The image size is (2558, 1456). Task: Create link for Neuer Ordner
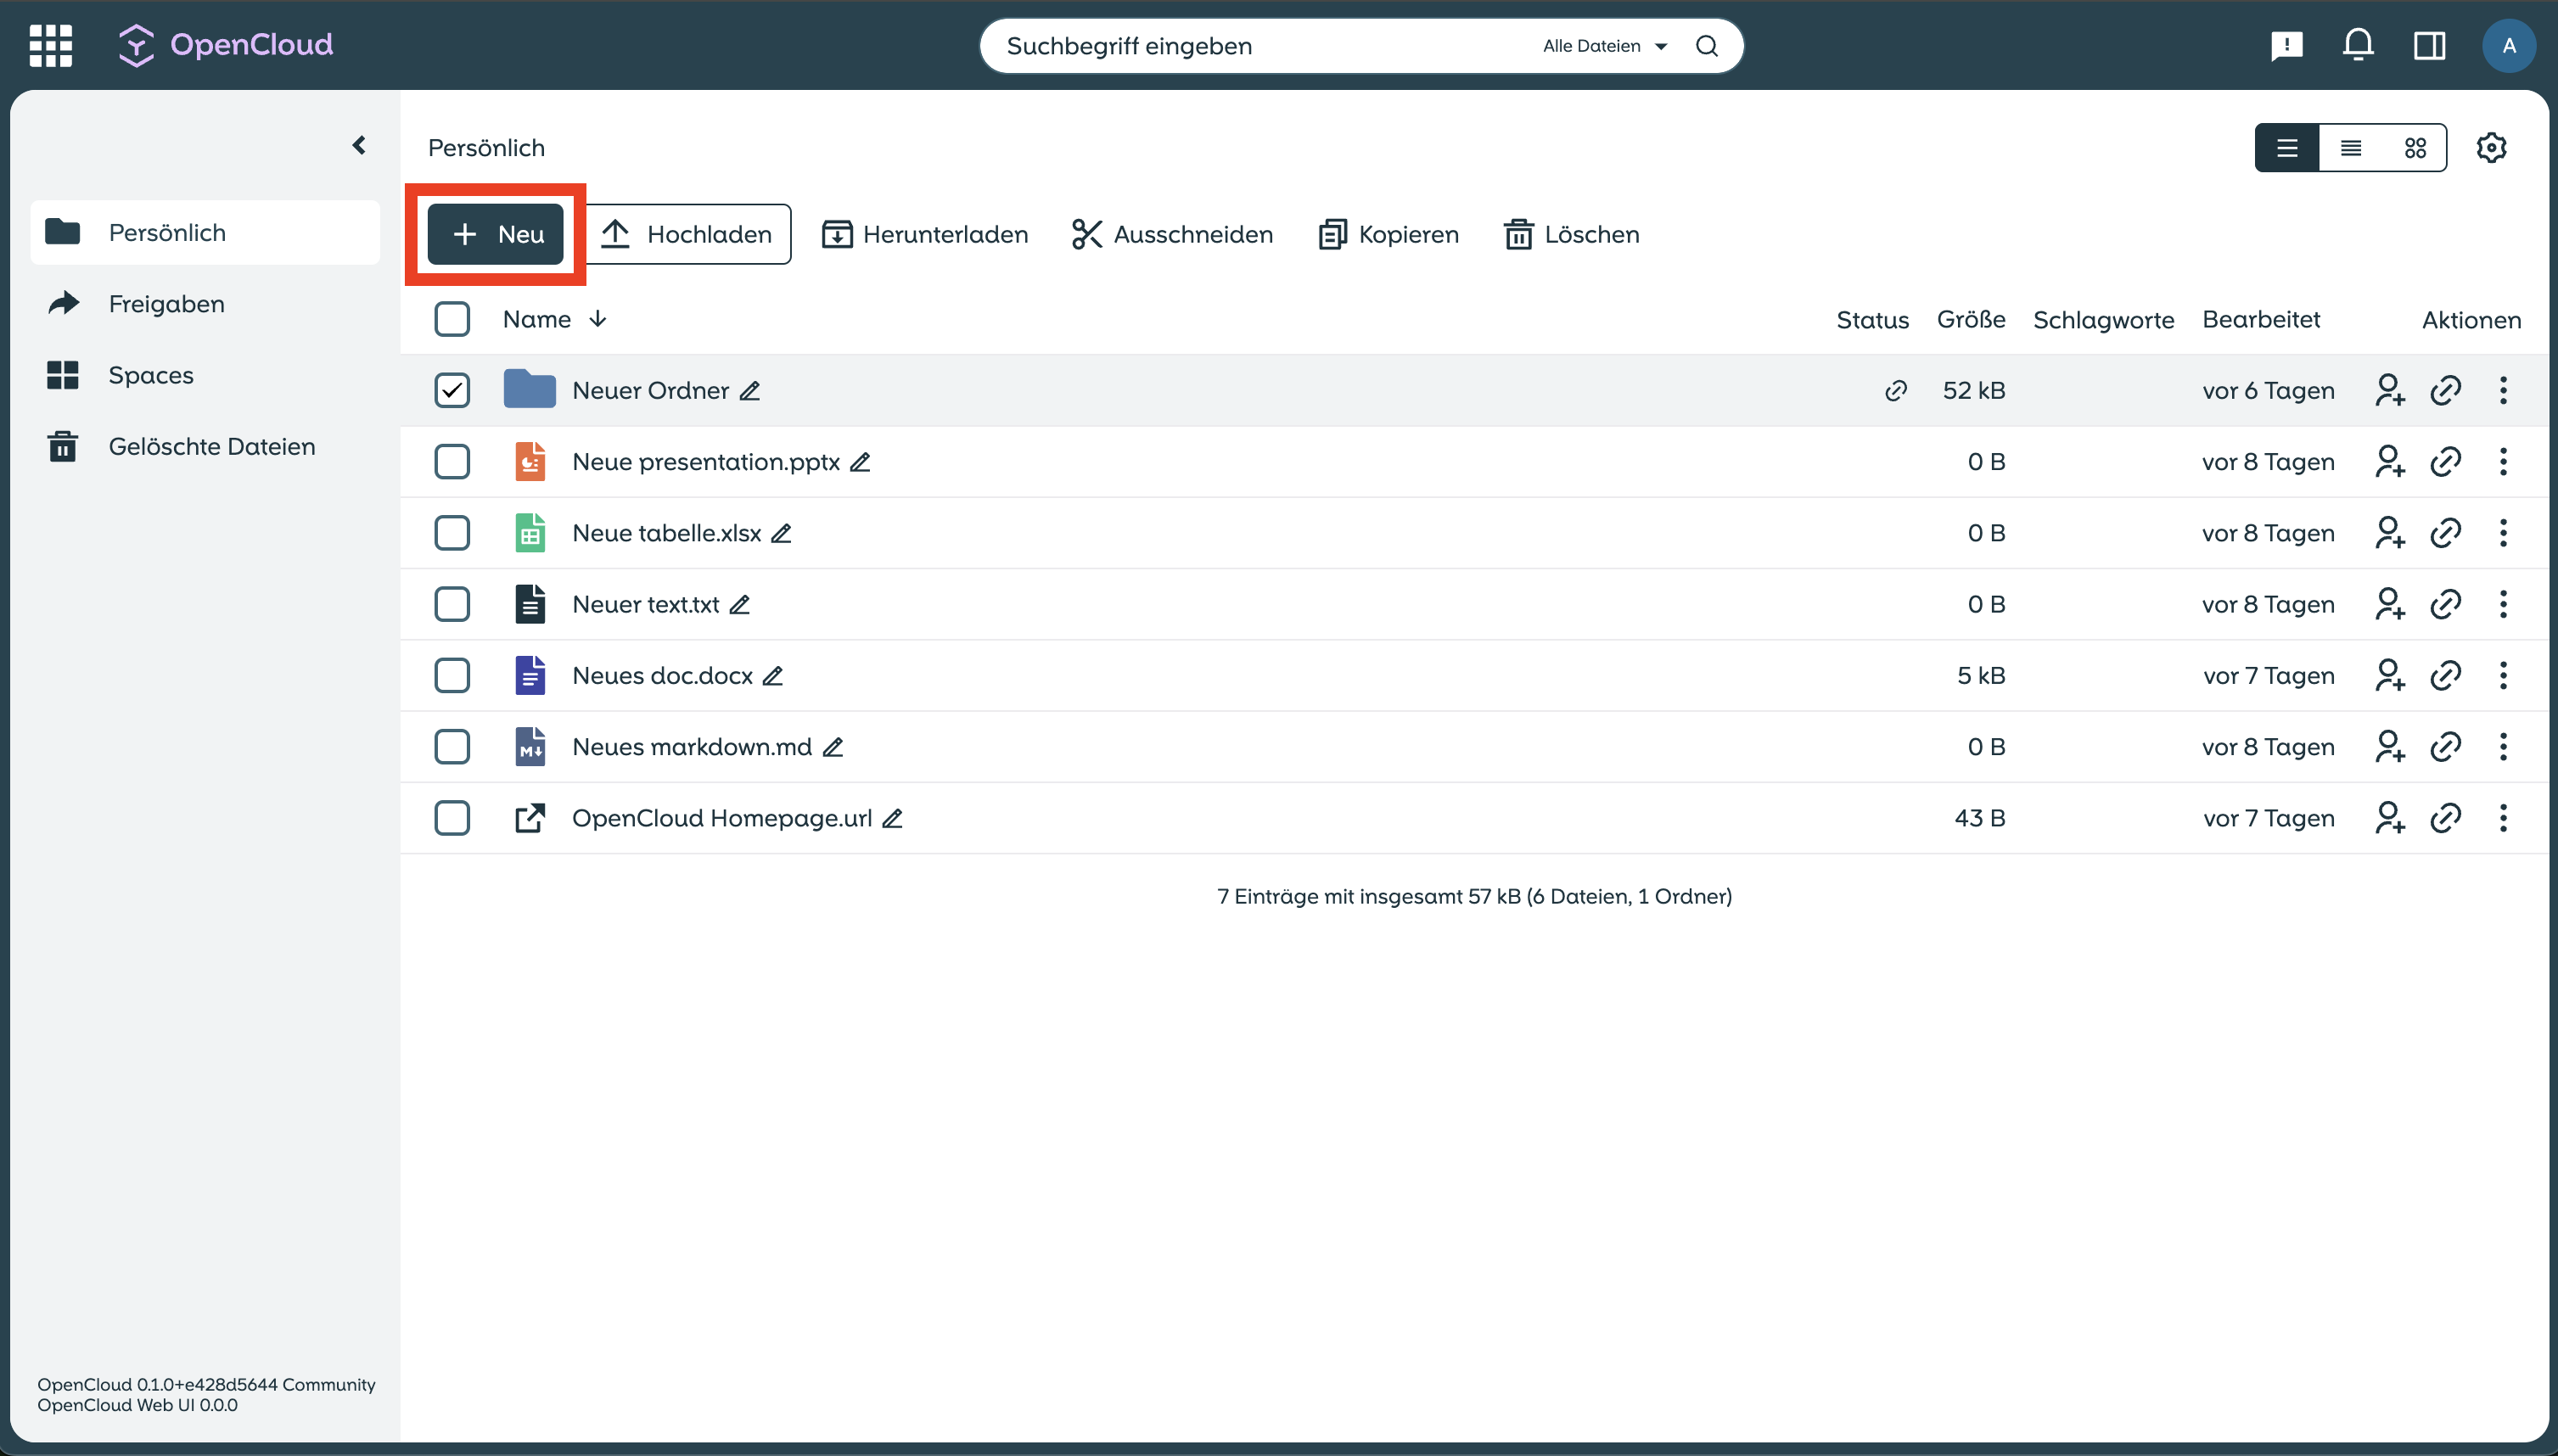[x=2445, y=390]
